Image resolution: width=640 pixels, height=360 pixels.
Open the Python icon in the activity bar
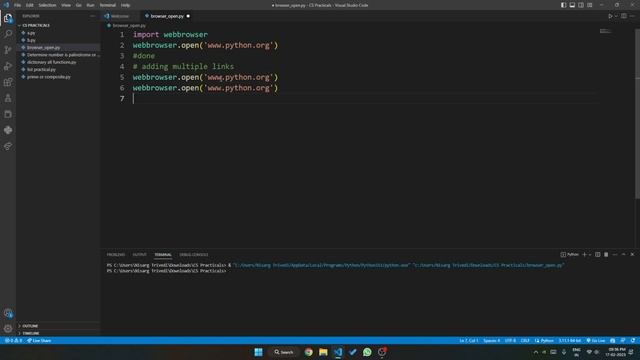pyautogui.click(x=8, y=130)
